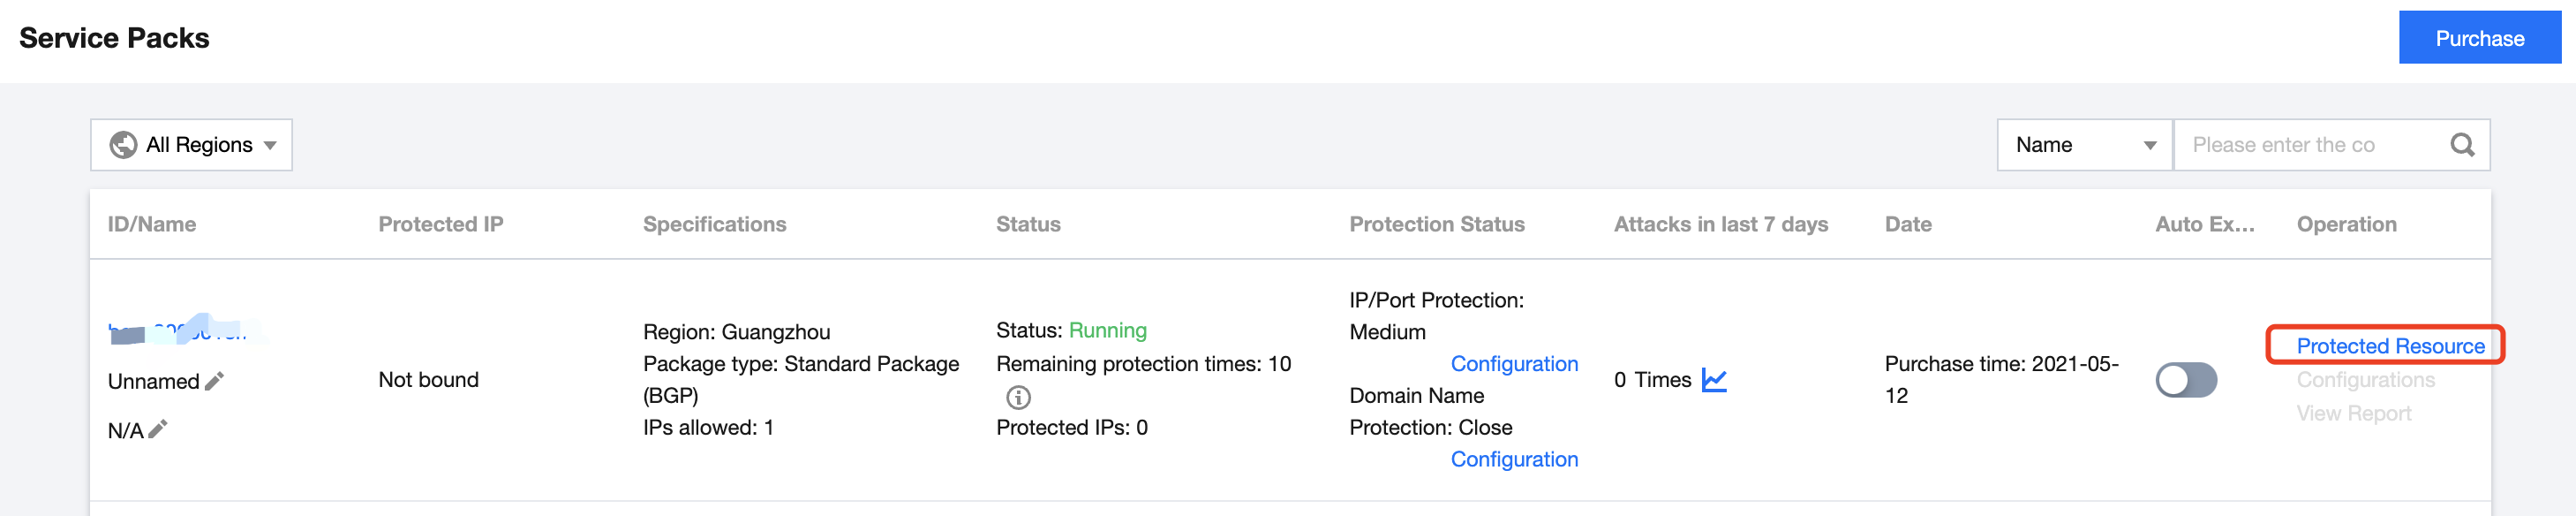Click the Auto Ex... column header
This screenshot has height=516, width=2576.
pyautogui.click(x=2204, y=224)
